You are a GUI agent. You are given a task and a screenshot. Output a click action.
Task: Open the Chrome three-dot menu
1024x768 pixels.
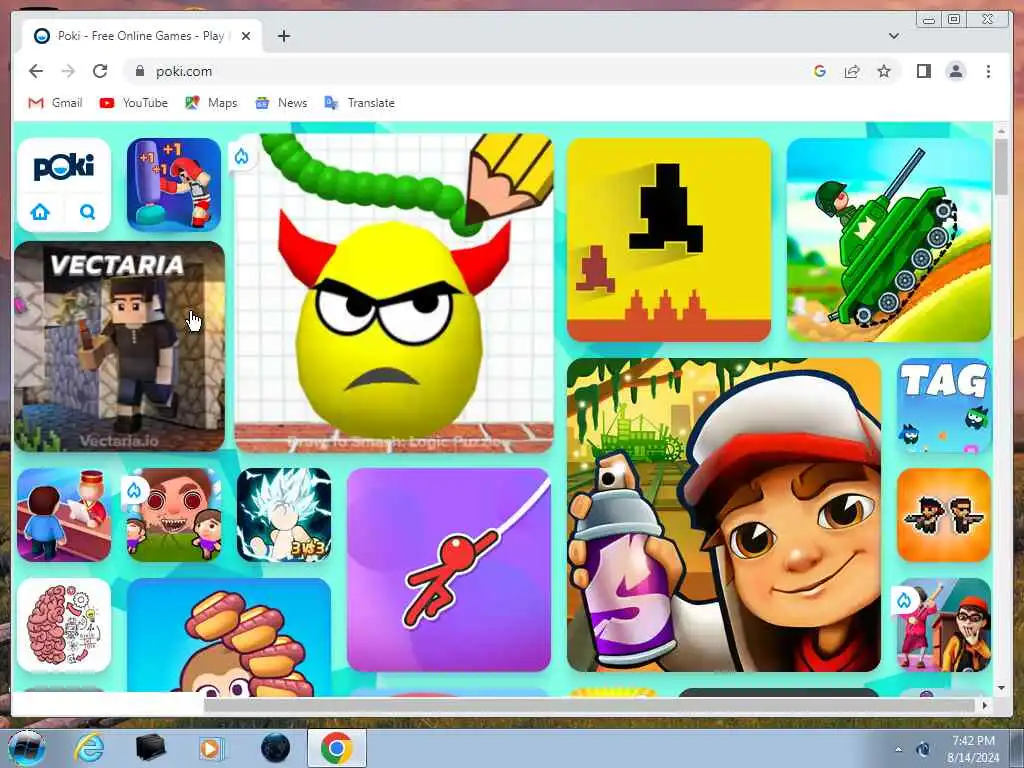tap(988, 71)
